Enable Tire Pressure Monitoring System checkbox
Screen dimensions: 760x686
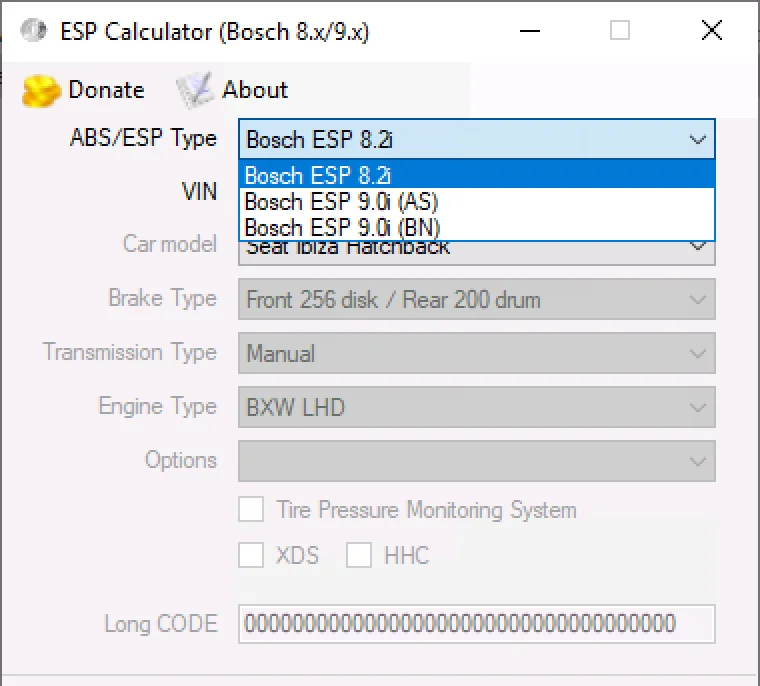[251, 510]
